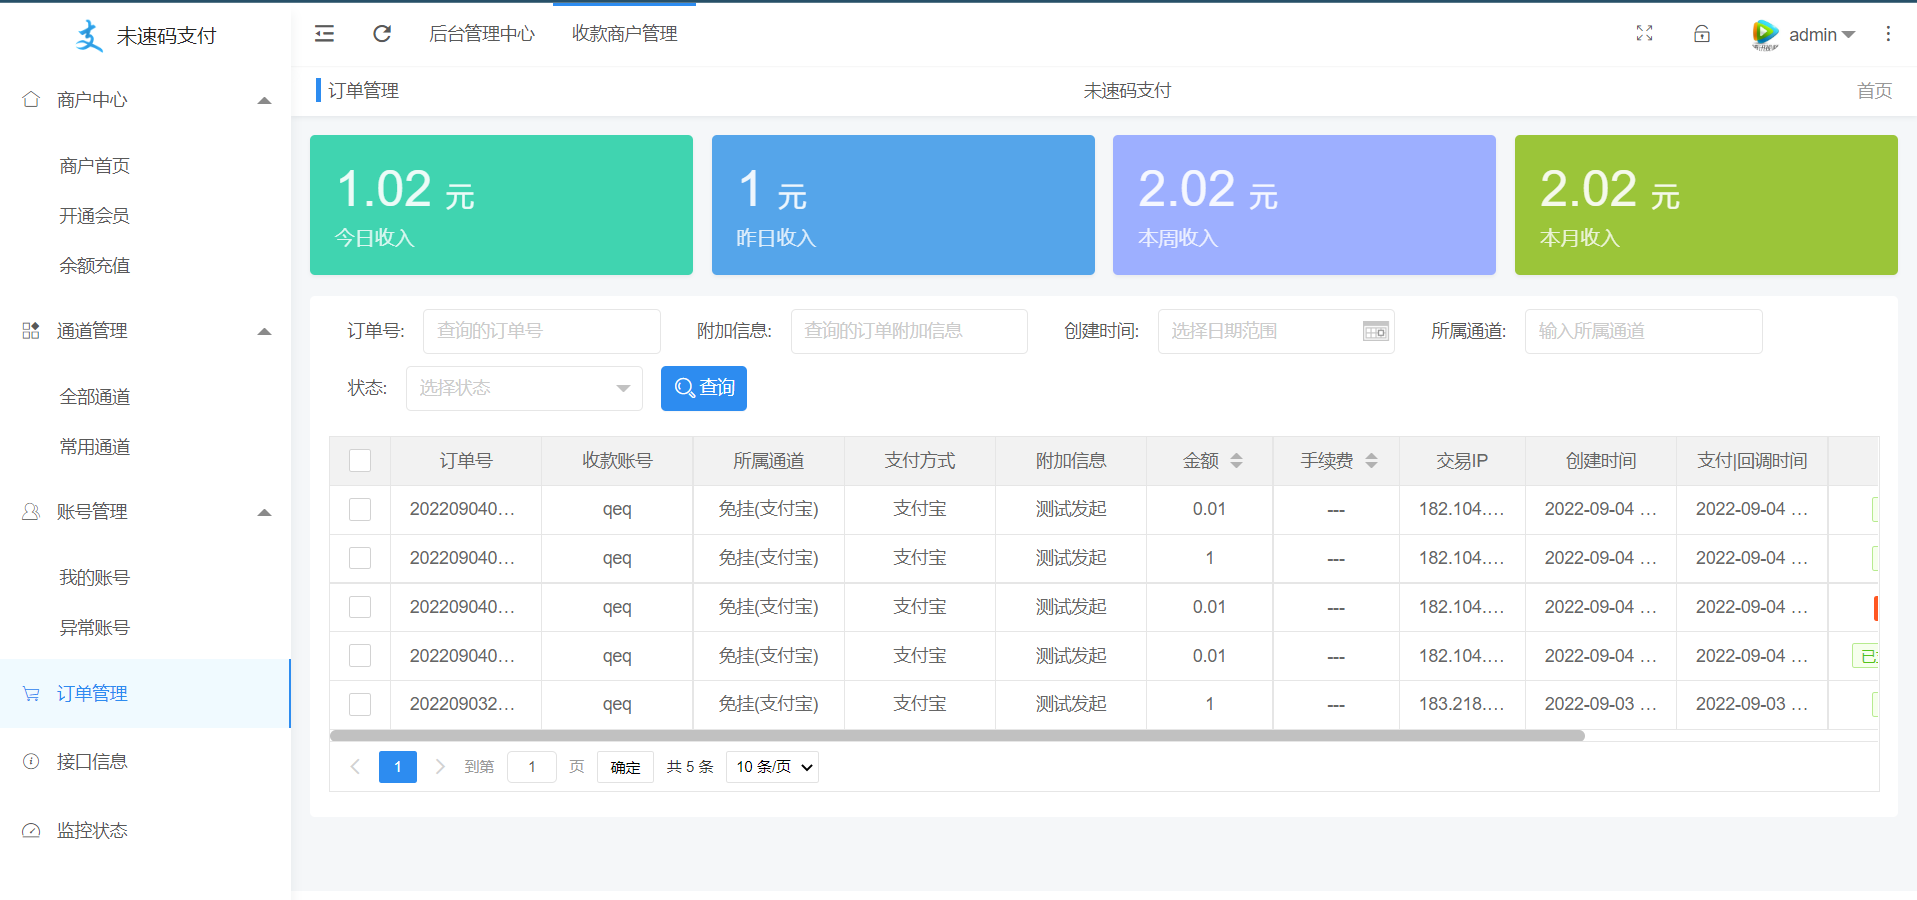Image resolution: width=1917 pixels, height=900 pixels.
Task: Click the refresh page icon
Action: [382, 34]
